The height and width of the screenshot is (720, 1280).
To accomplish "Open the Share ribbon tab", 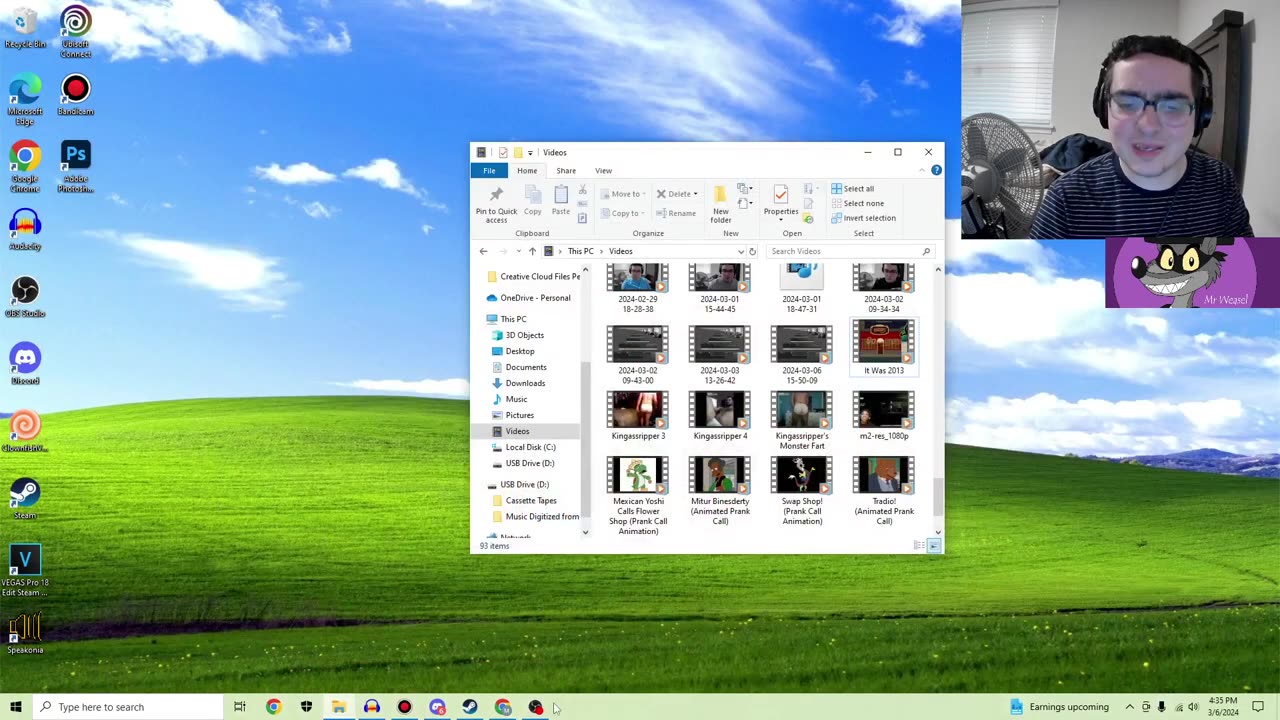I will point(566,171).
